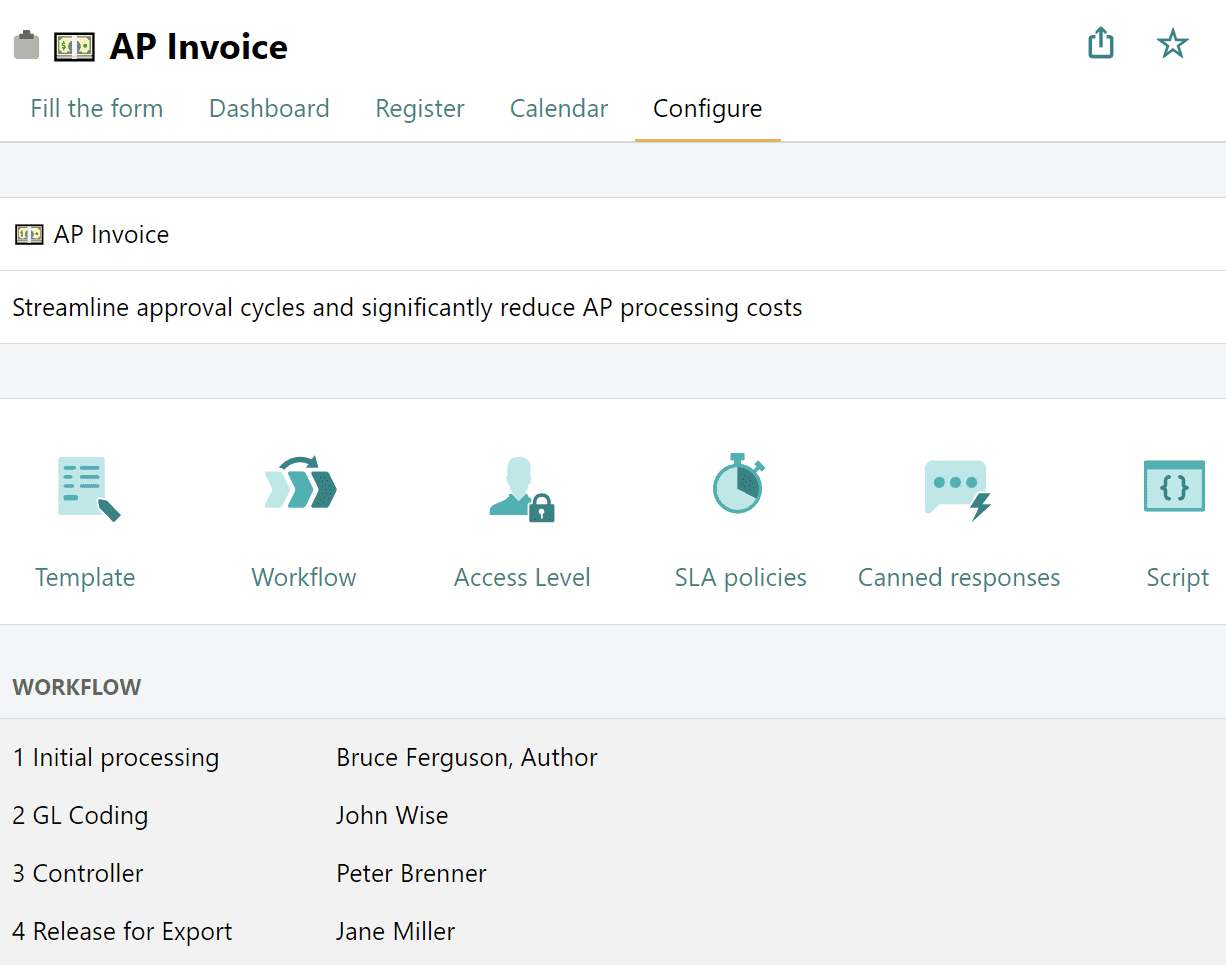Viewport: 1226px width, 965px height.
Task: Click the clipboard icon near the title
Action: [25, 44]
